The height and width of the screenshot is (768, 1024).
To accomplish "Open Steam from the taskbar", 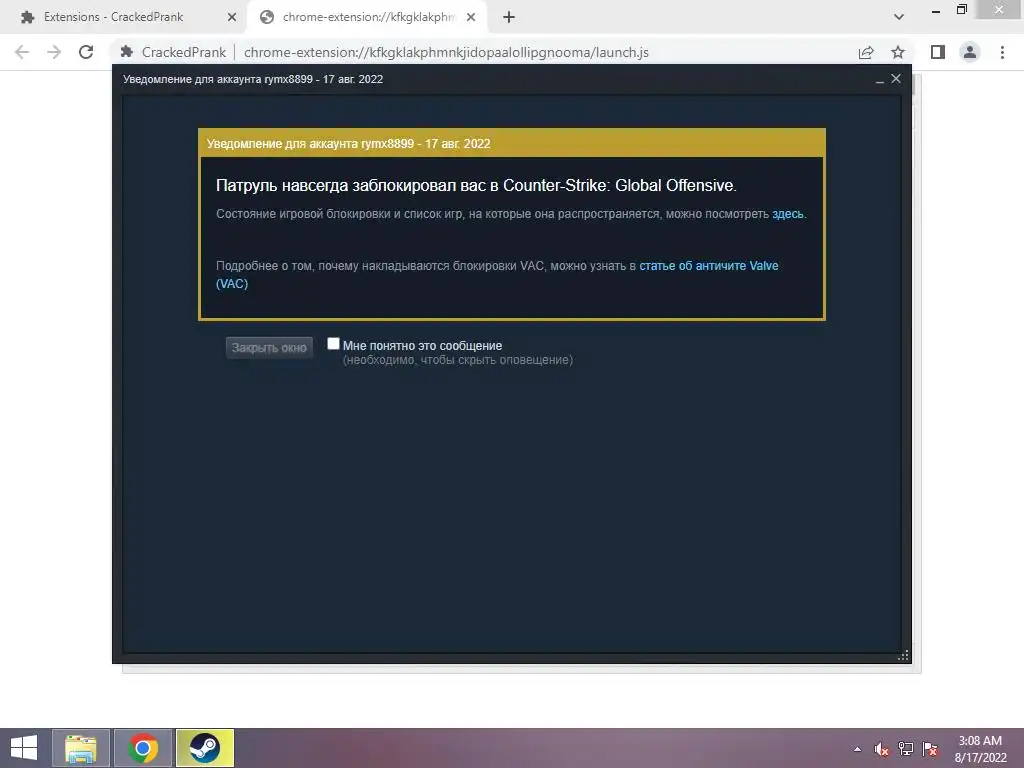I will [x=204, y=748].
